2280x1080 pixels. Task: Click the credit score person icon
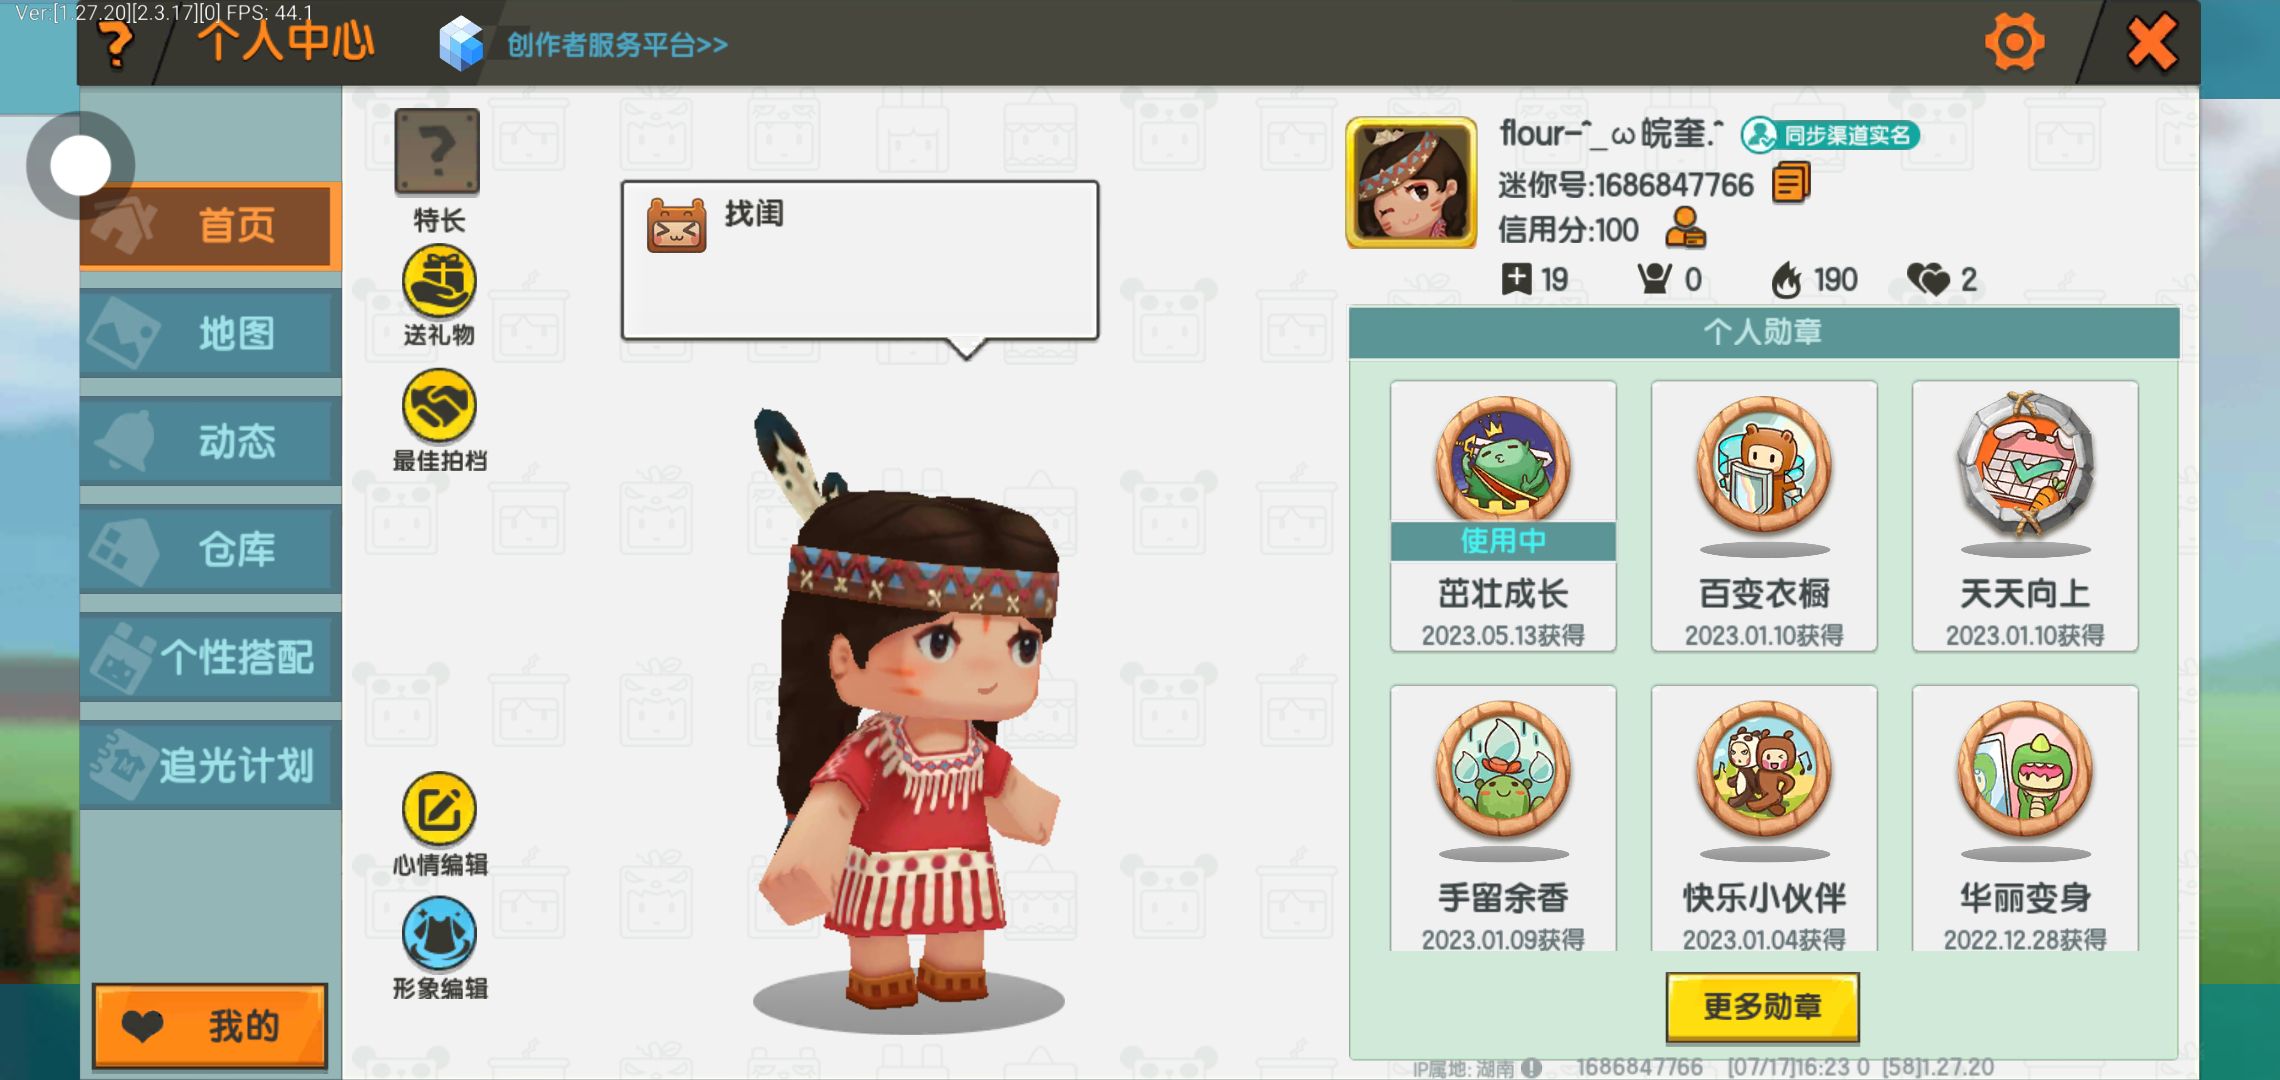1685,229
